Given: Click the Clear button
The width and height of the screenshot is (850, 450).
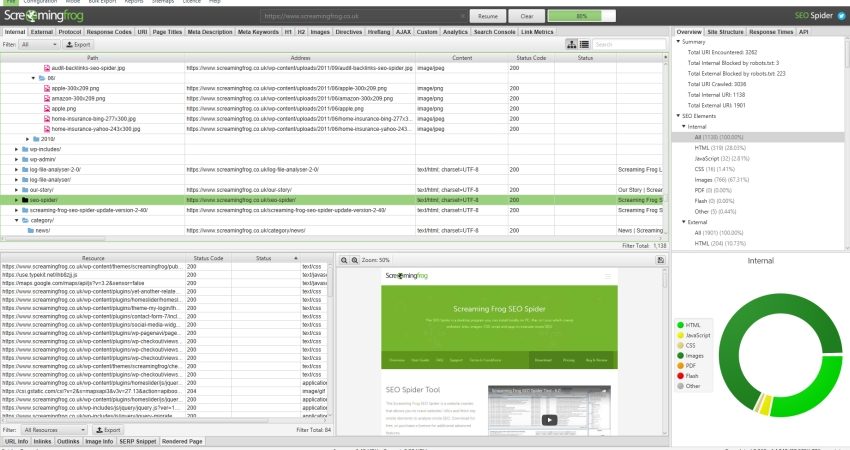Looking at the screenshot, I should (x=527, y=16).
